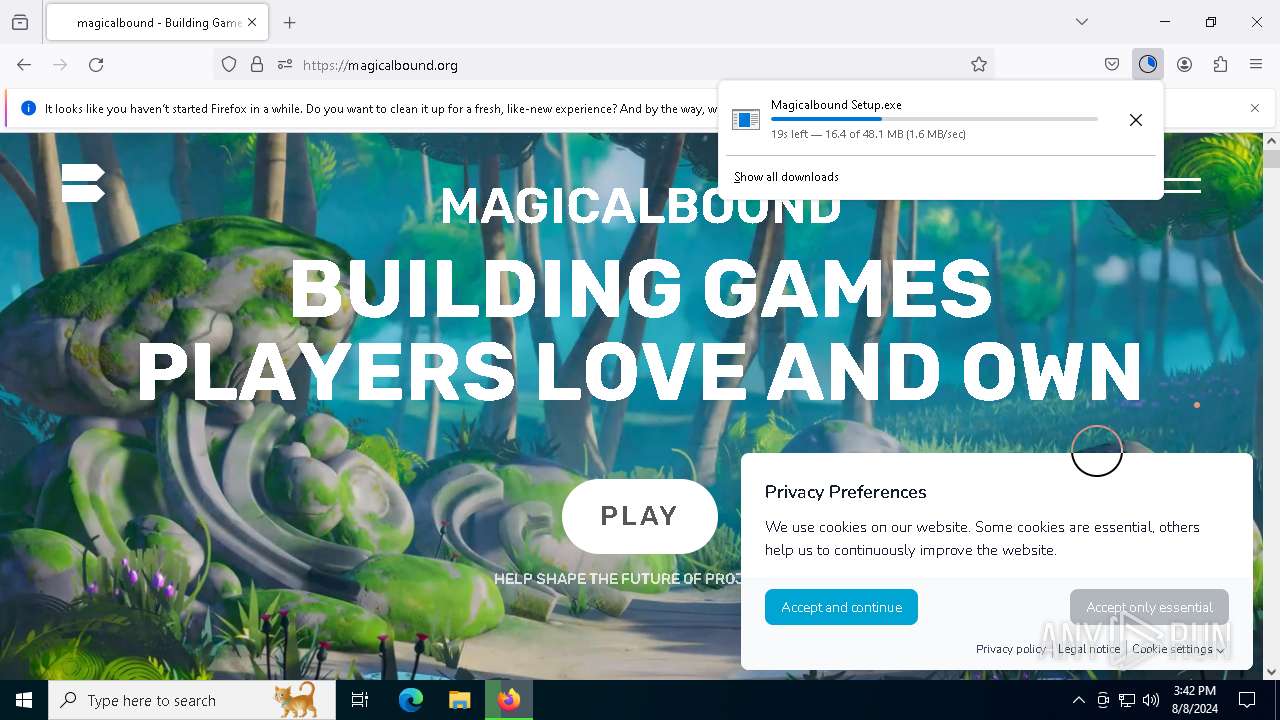
Task: Click the Firefox taskbar icon
Action: point(509,700)
